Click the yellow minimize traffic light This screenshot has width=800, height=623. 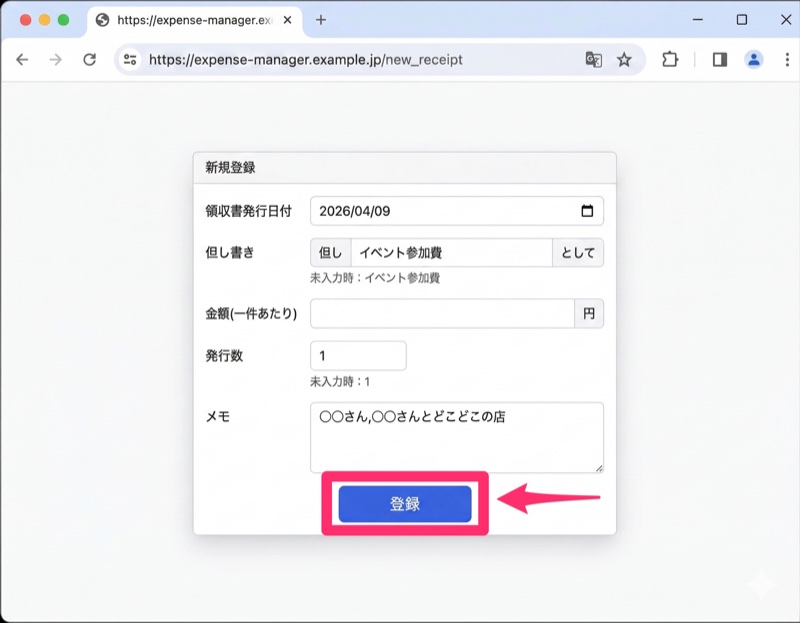point(43,17)
